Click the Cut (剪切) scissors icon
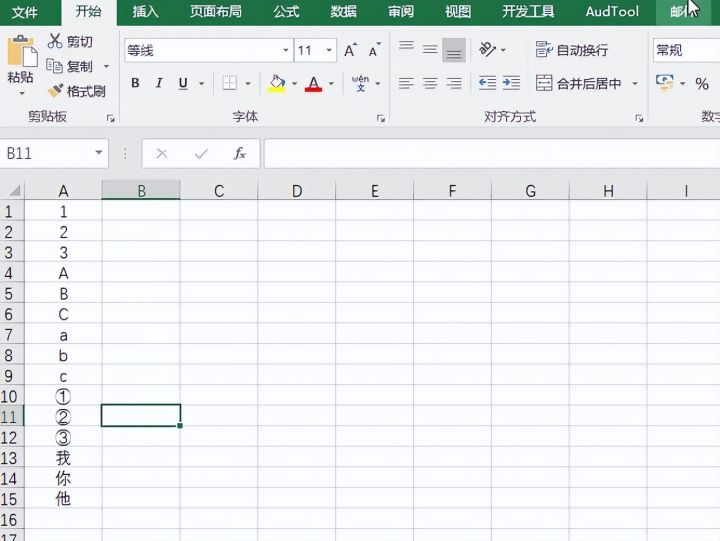The width and height of the screenshot is (720, 541). [x=55, y=41]
